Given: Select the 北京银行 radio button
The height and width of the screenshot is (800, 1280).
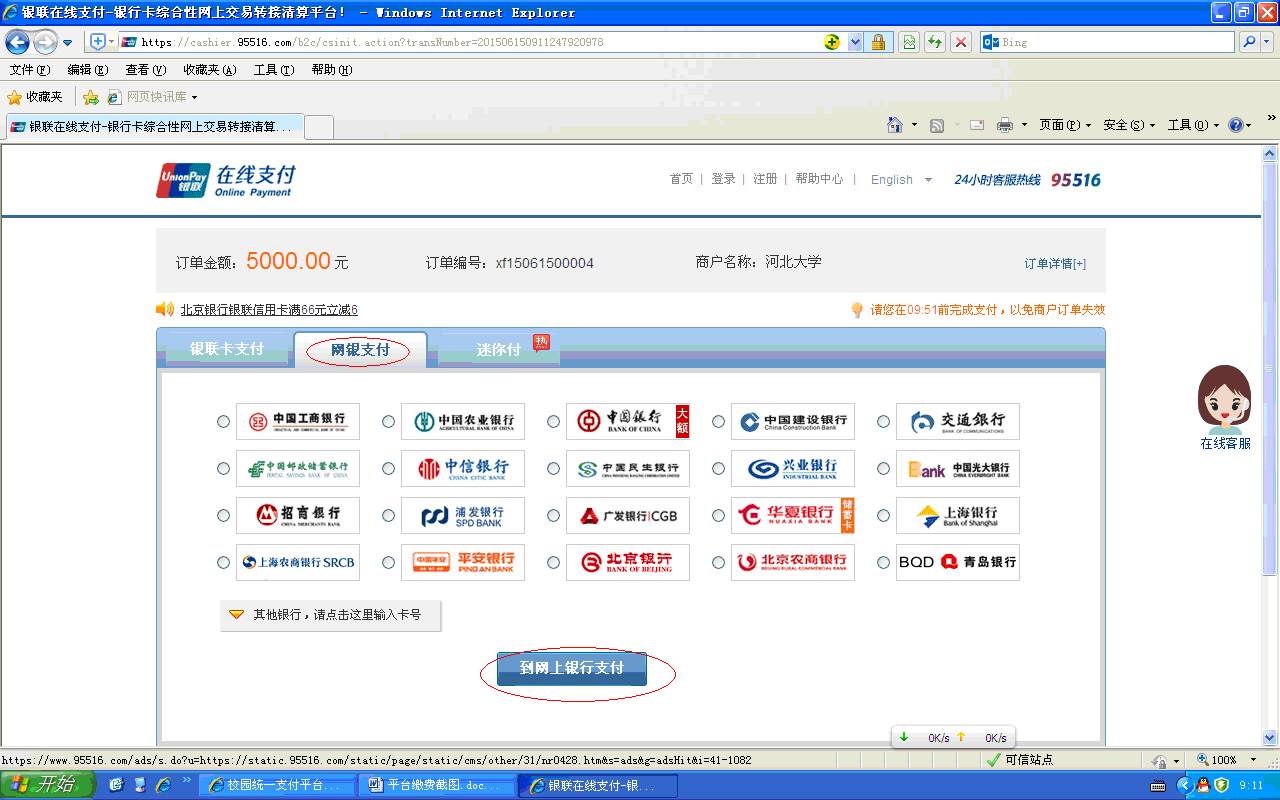Looking at the screenshot, I should [553, 563].
